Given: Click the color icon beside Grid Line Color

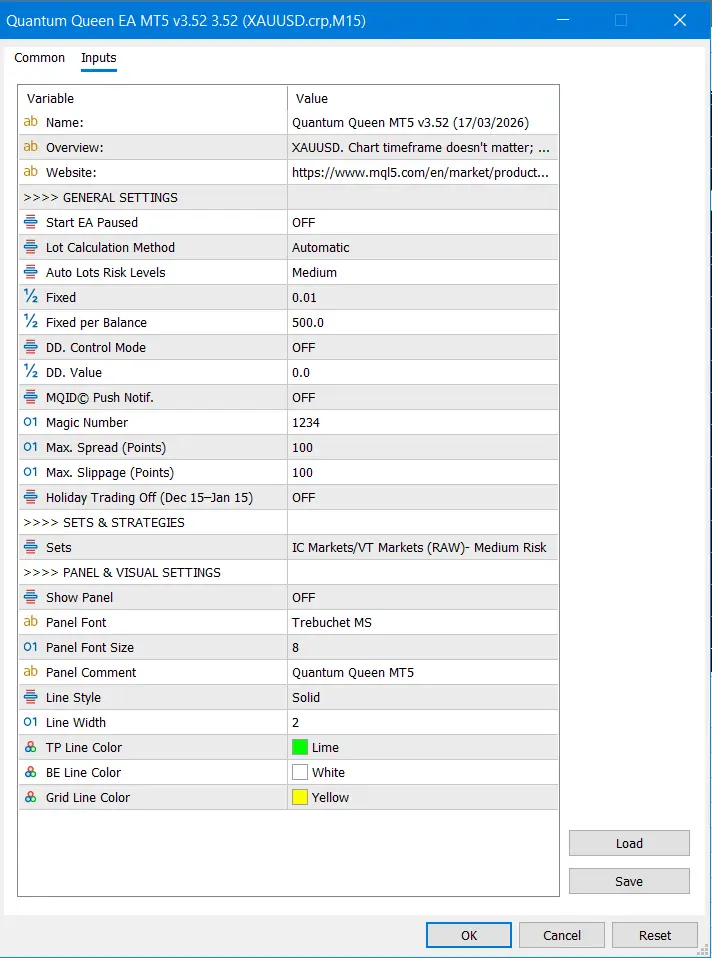Looking at the screenshot, I should pos(31,797).
